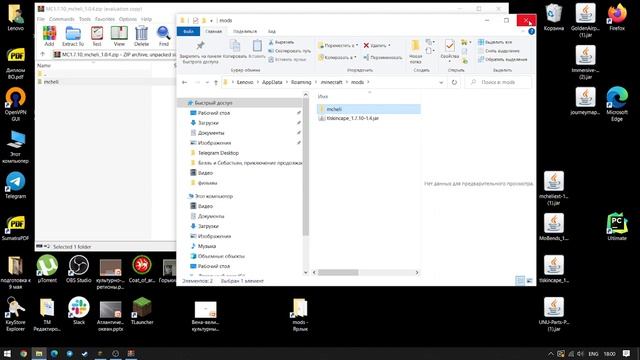Click .minecraft in the address path
The width and height of the screenshot is (640, 360).
tap(331, 82)
